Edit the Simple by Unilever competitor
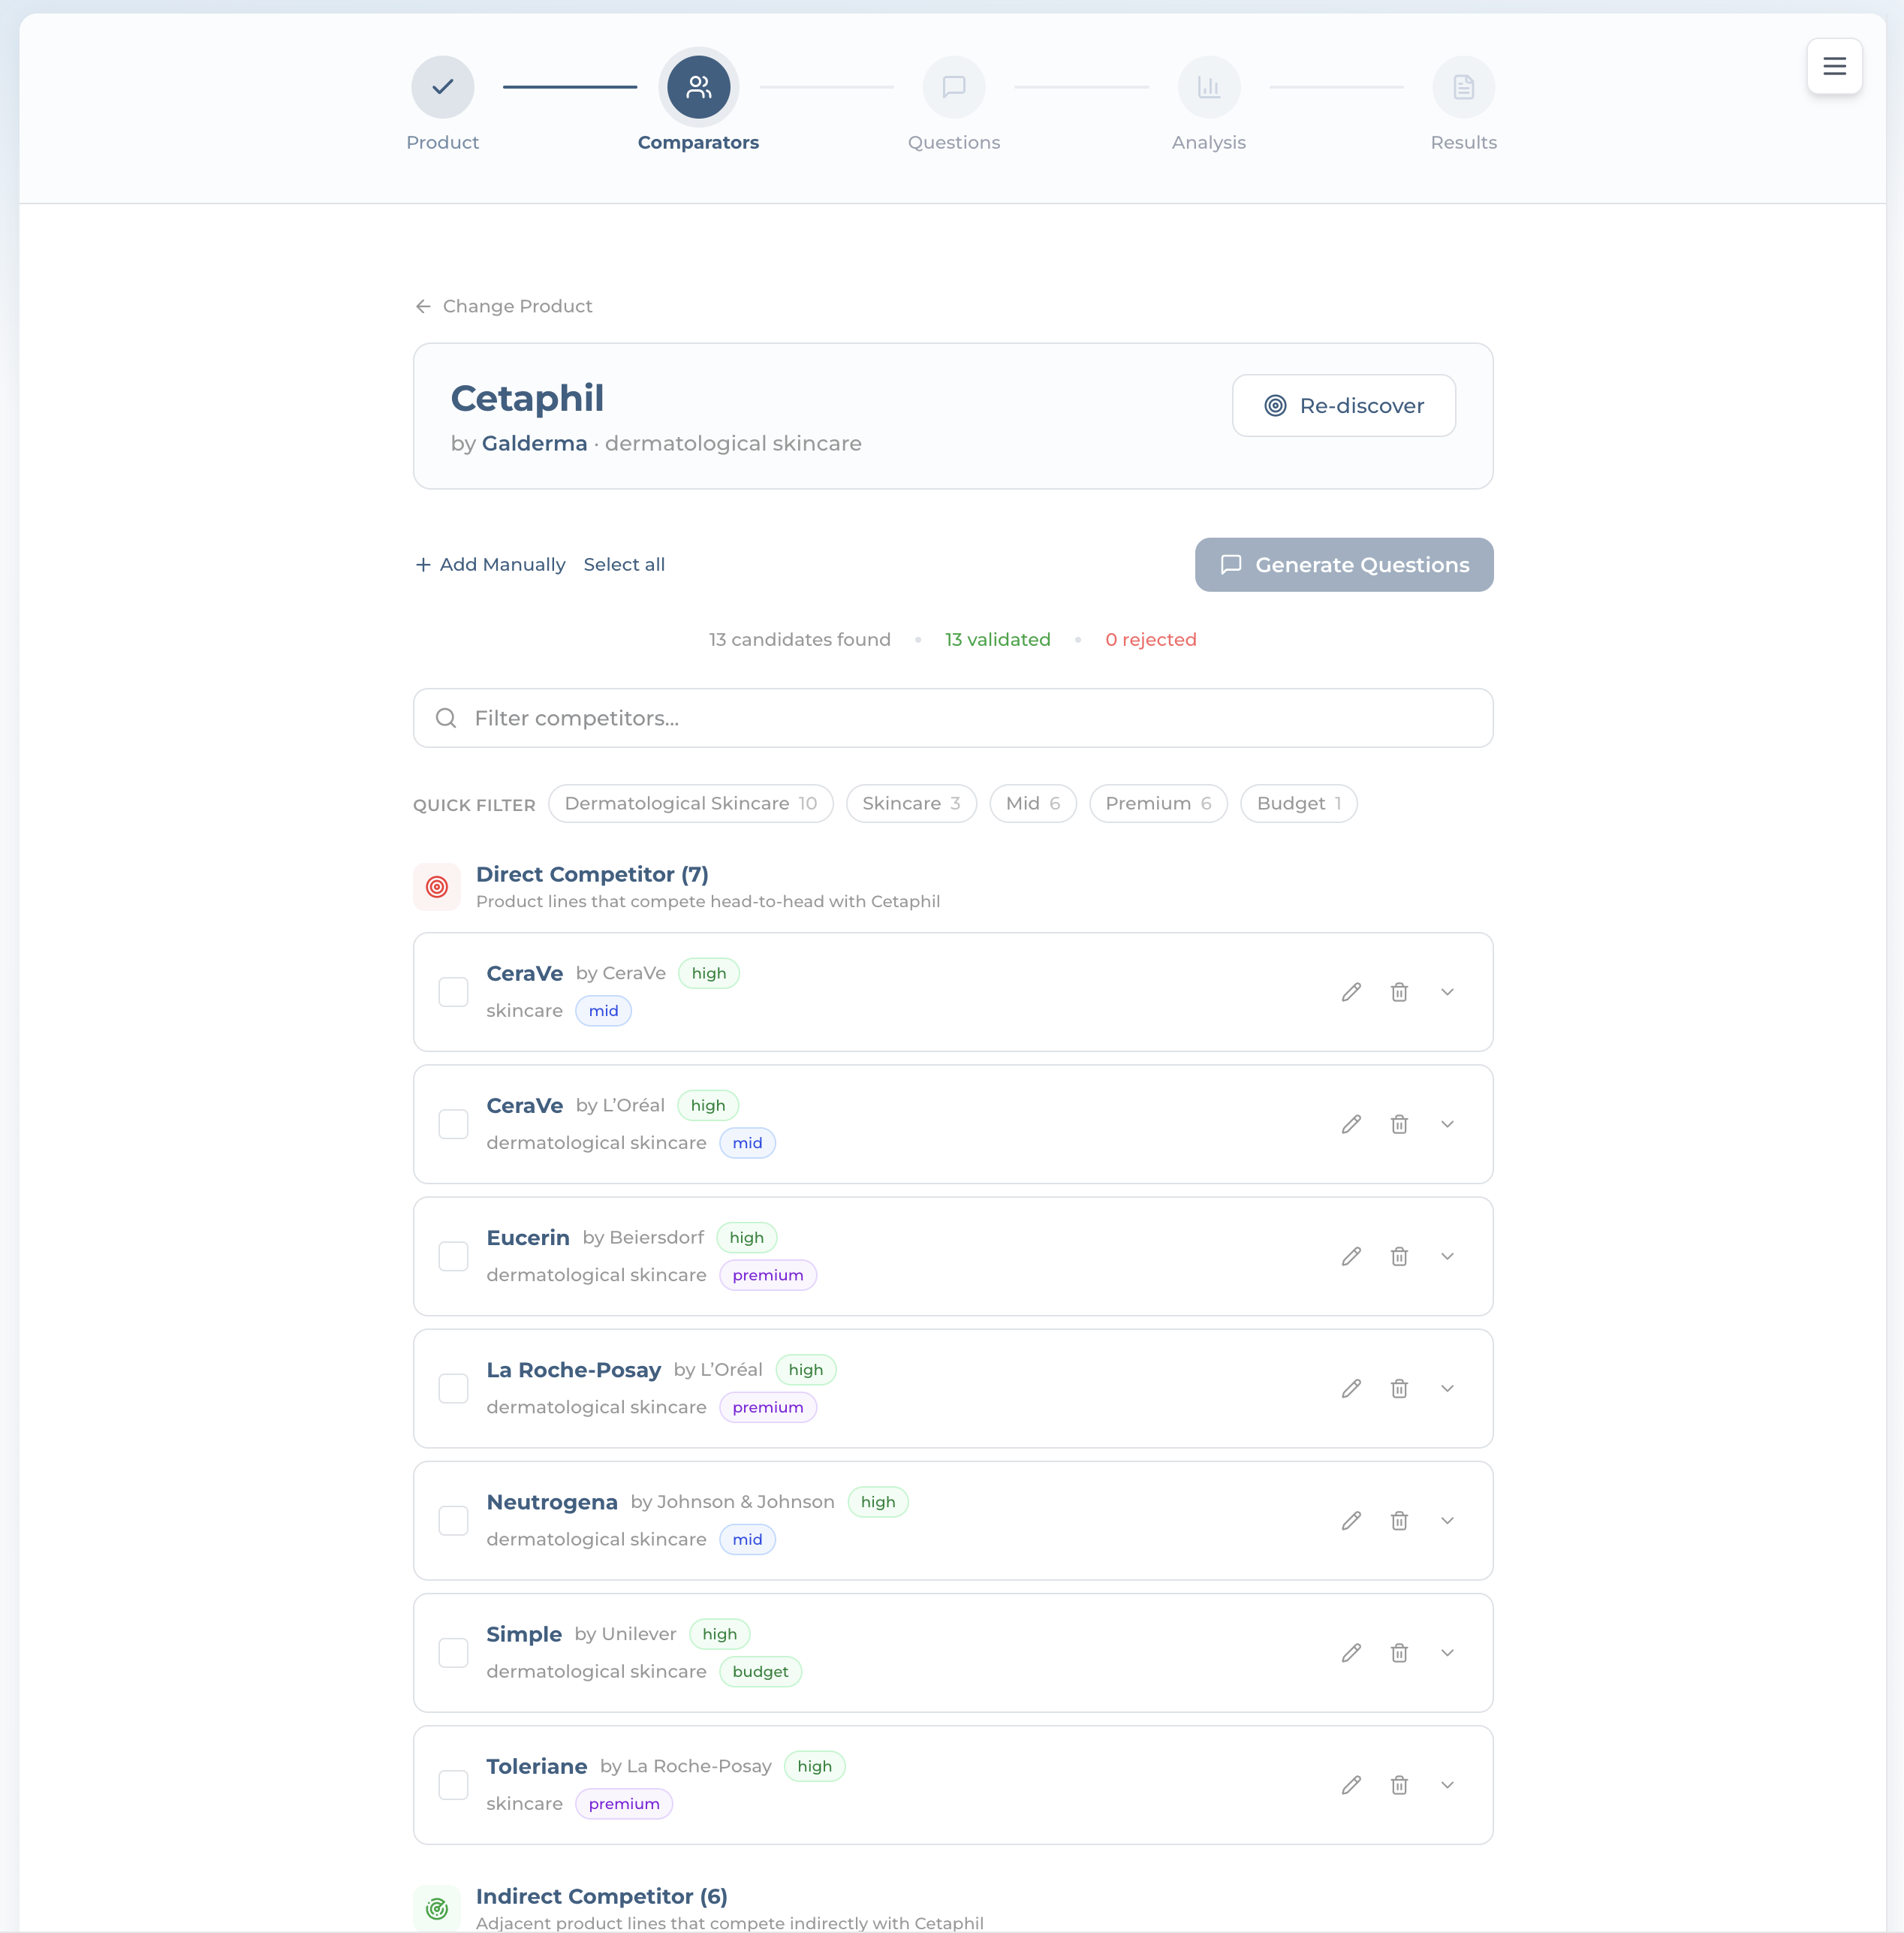The height and width of the screenshot is (1933, 1904). (x=1351, y=1653)
